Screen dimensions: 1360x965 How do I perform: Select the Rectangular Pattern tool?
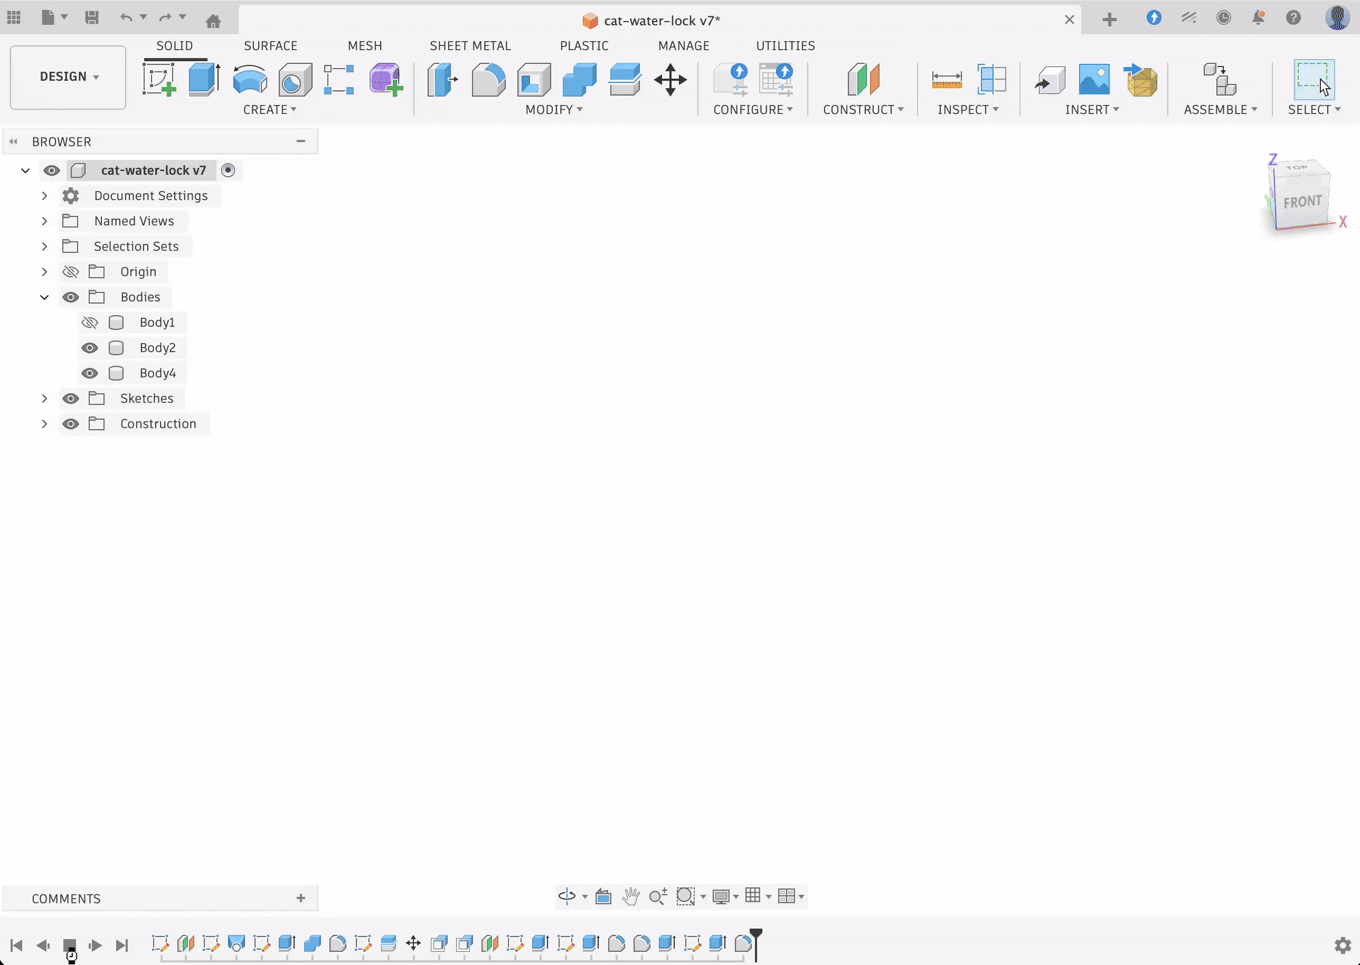pos(339,79)
